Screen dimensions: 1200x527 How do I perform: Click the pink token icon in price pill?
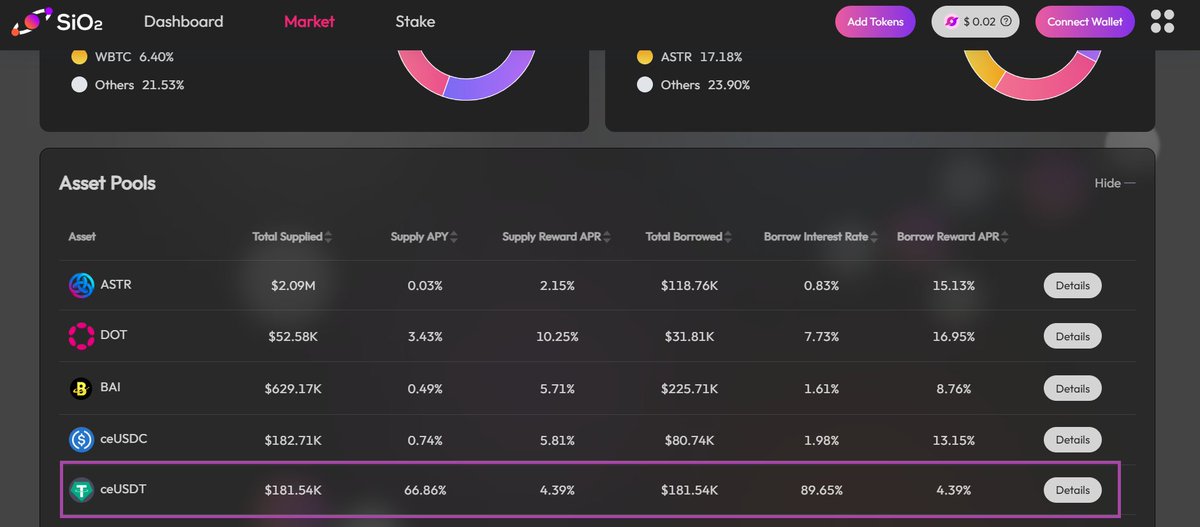coord(951,22)
